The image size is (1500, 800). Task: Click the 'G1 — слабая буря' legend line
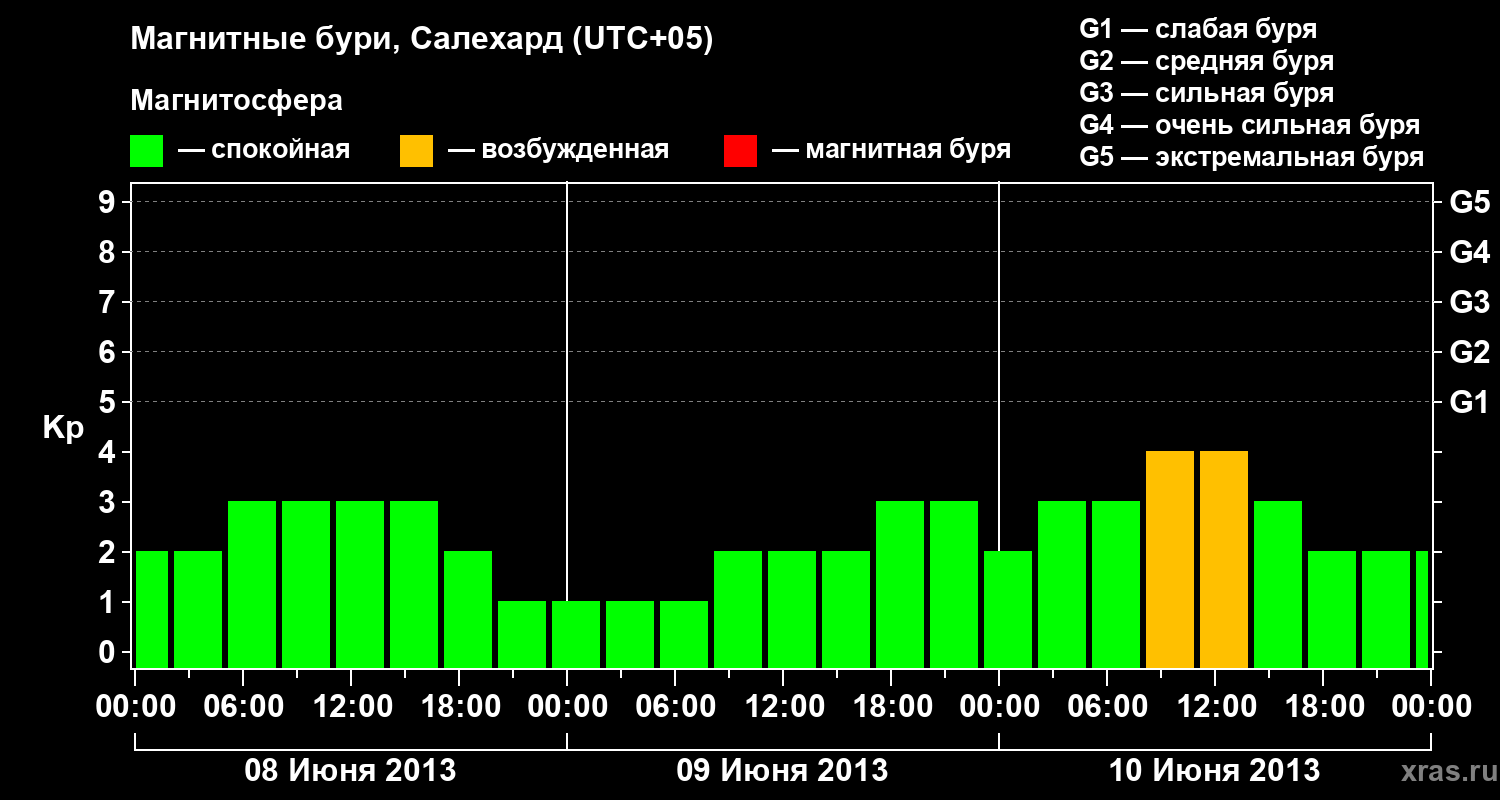(1198, 29)
